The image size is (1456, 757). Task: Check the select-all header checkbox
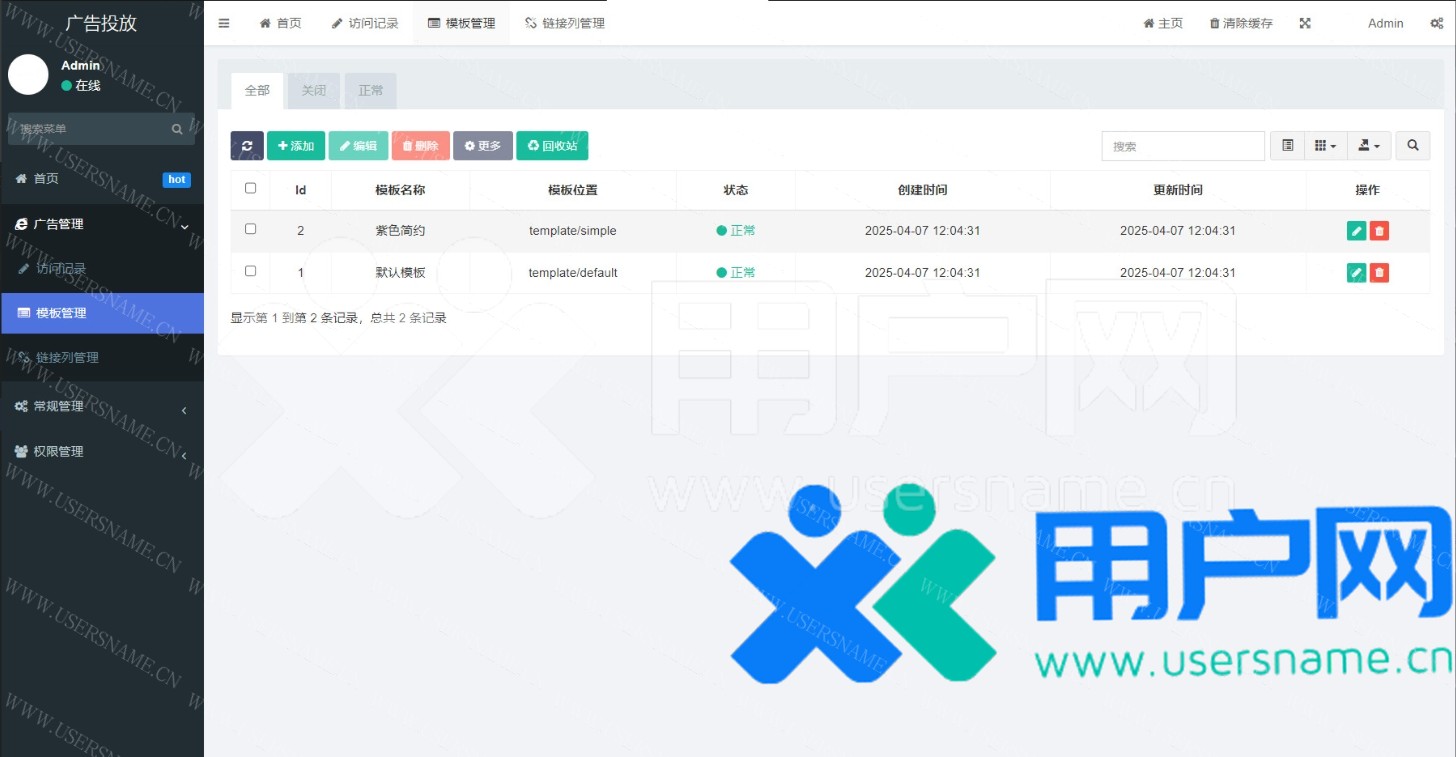click(251, 188)
